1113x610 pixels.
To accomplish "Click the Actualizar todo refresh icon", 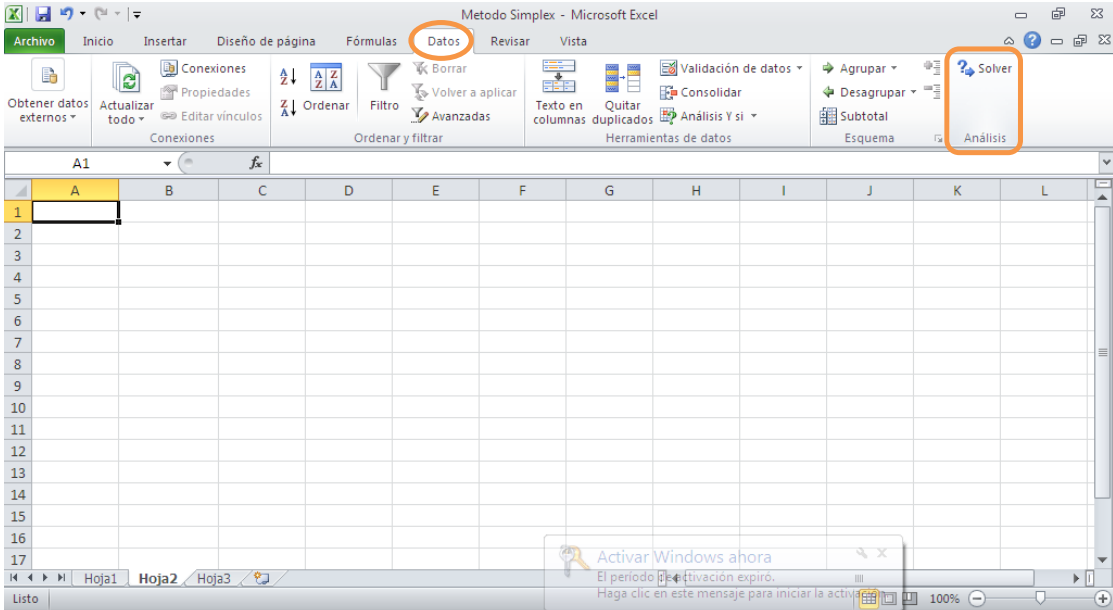I will pos(126,78).
